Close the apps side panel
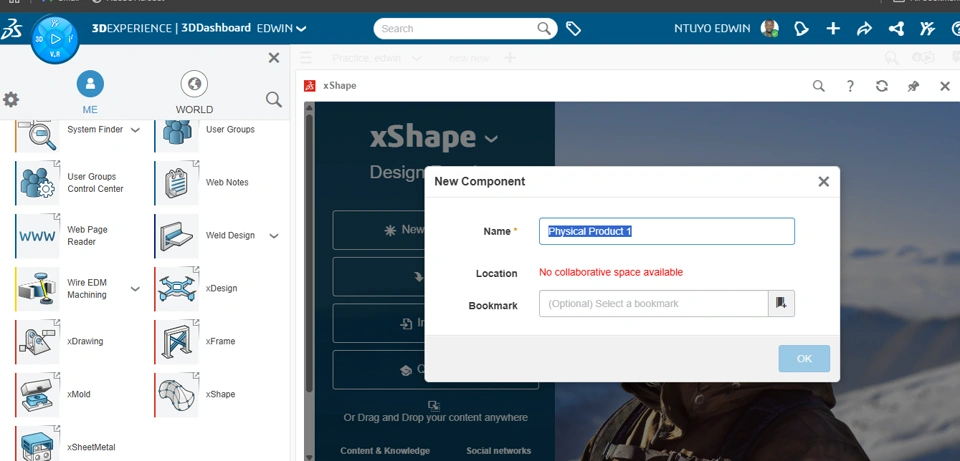This screenshot has height=461, width=960. (274, 58)
